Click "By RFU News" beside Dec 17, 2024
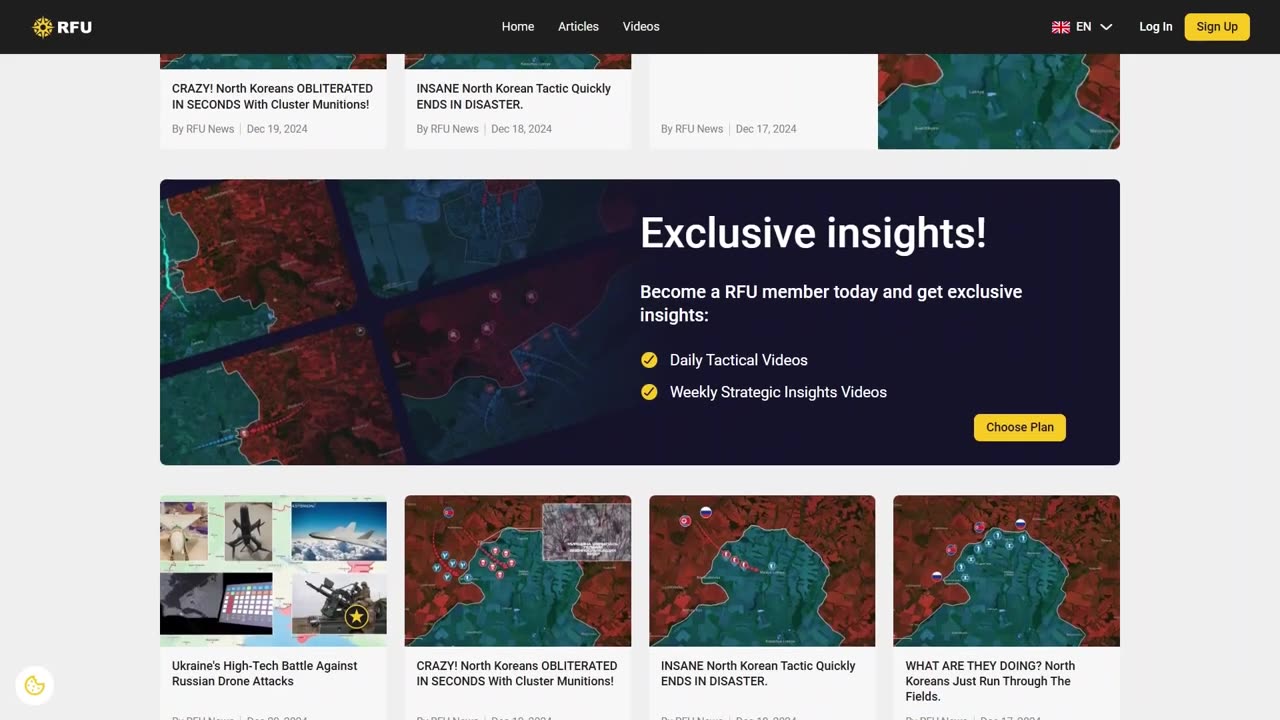The image size is (1280, 720). 692,129
